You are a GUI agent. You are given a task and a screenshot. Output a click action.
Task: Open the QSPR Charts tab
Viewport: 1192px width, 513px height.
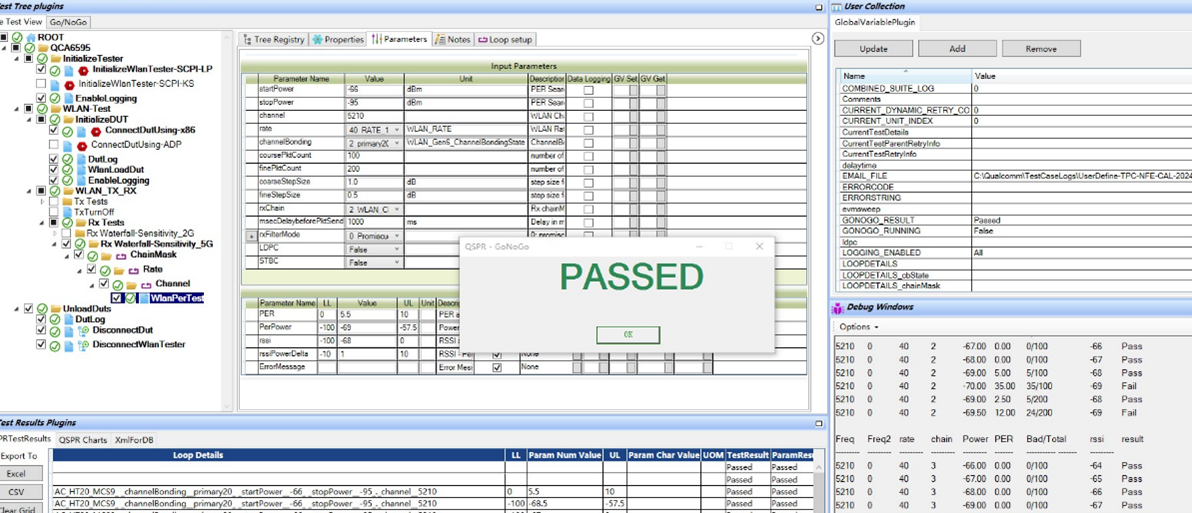point(83,440)
